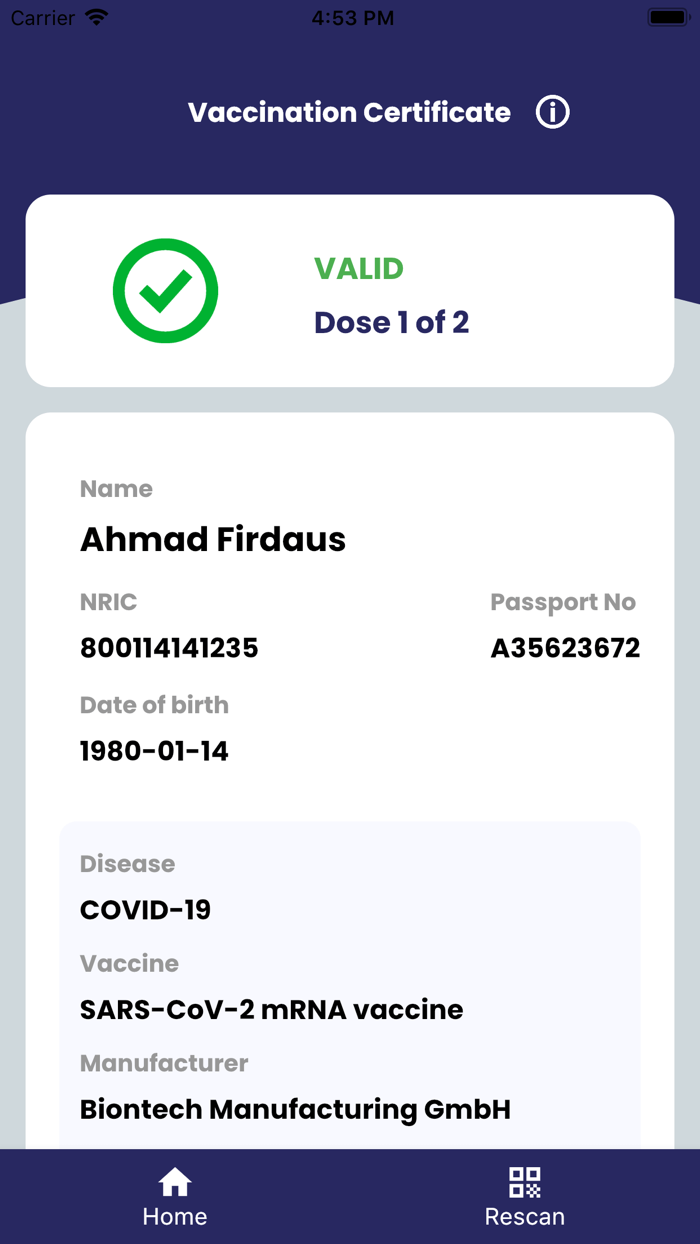The height and width of the screenshot is (1244, 700).
Task: Tap the Dose 1 of 2 label
Action: click(391, 322)
